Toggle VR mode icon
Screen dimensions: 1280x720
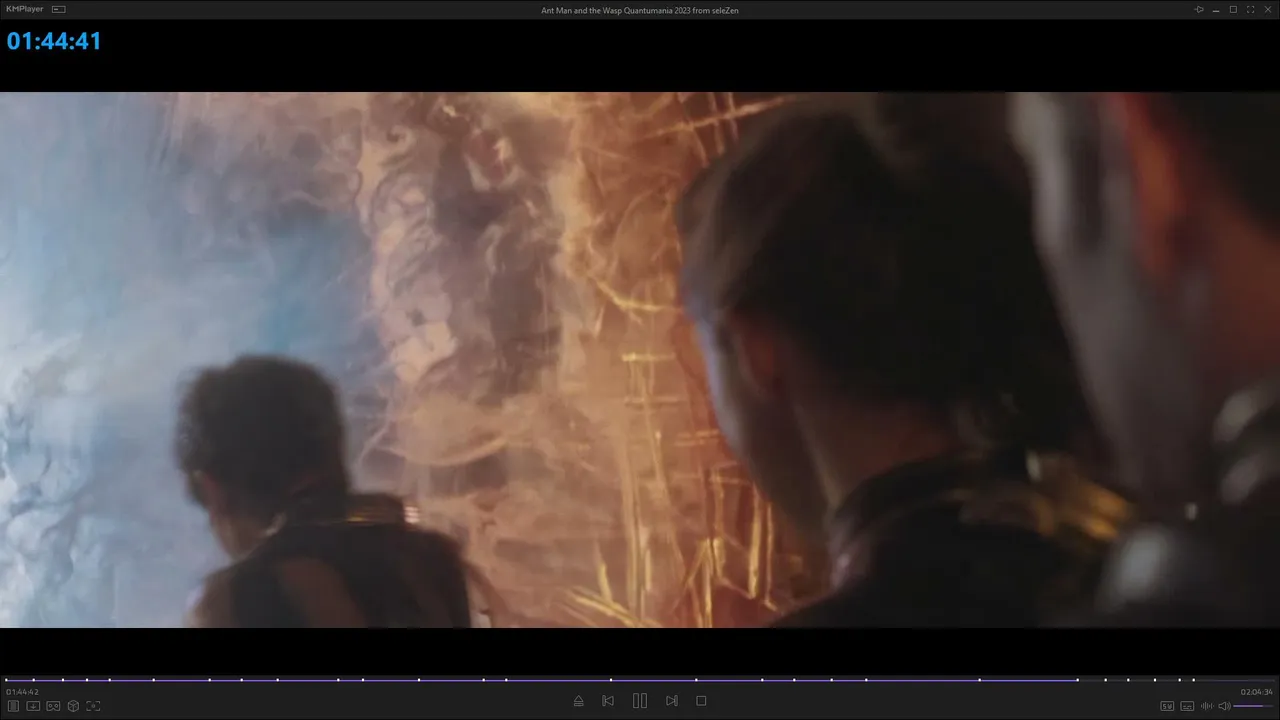[53, 706]
